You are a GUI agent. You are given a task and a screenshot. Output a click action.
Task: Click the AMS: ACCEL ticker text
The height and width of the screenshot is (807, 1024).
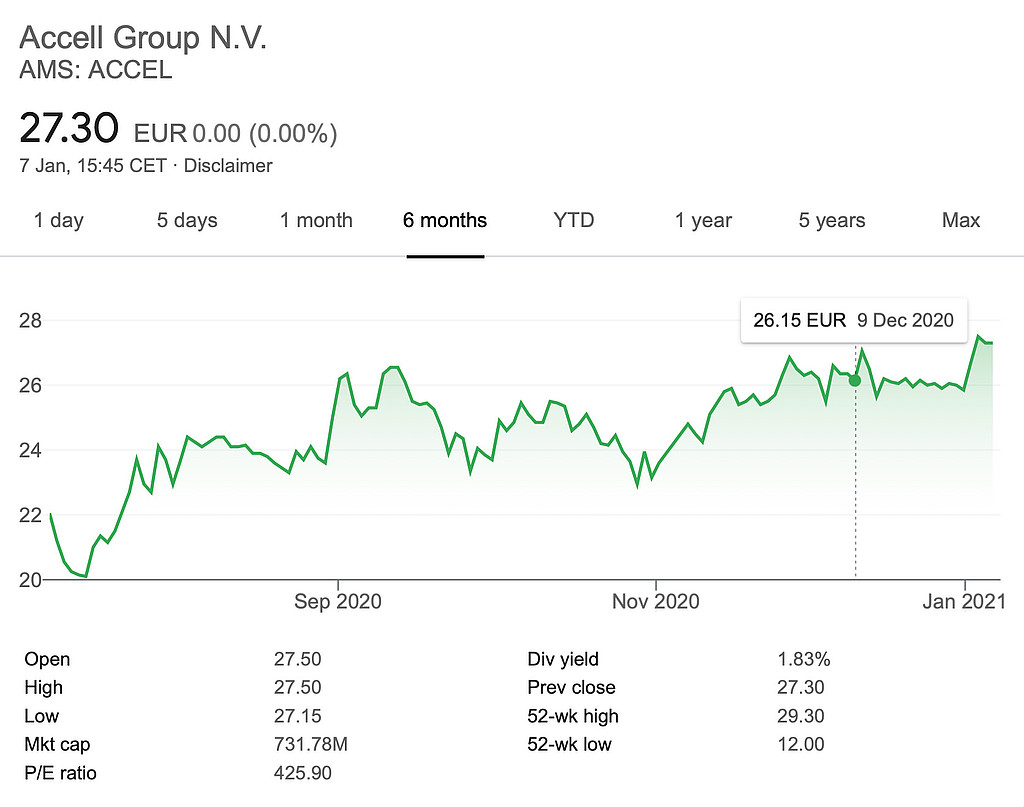(x=96, y=71)
